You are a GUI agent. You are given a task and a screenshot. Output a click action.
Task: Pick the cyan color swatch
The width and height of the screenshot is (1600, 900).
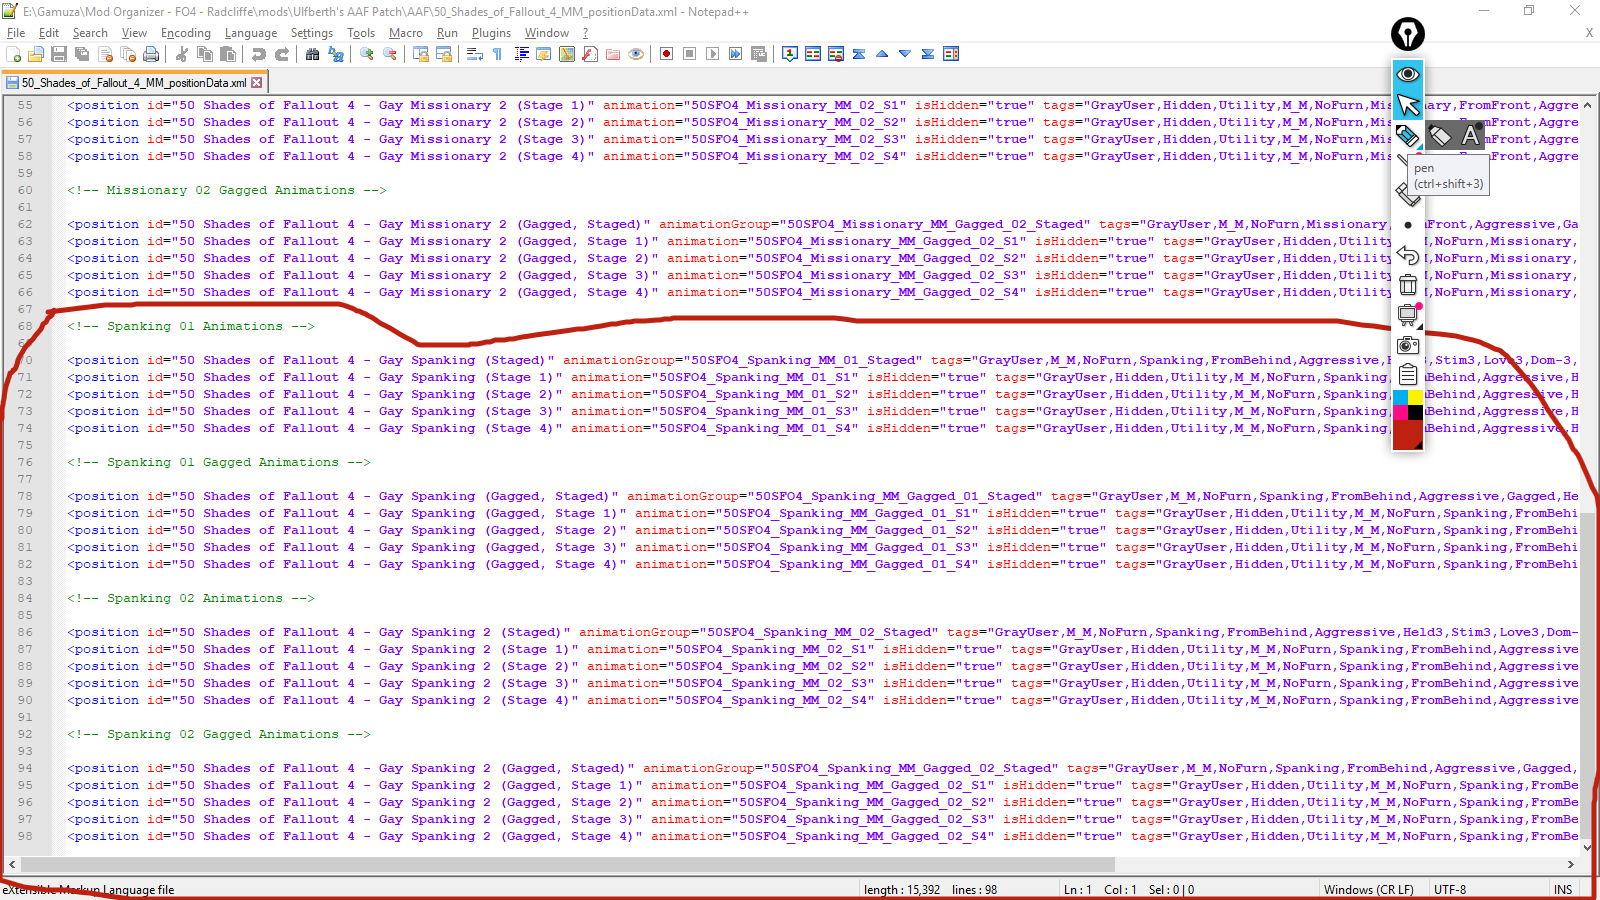pos(1401,398)
